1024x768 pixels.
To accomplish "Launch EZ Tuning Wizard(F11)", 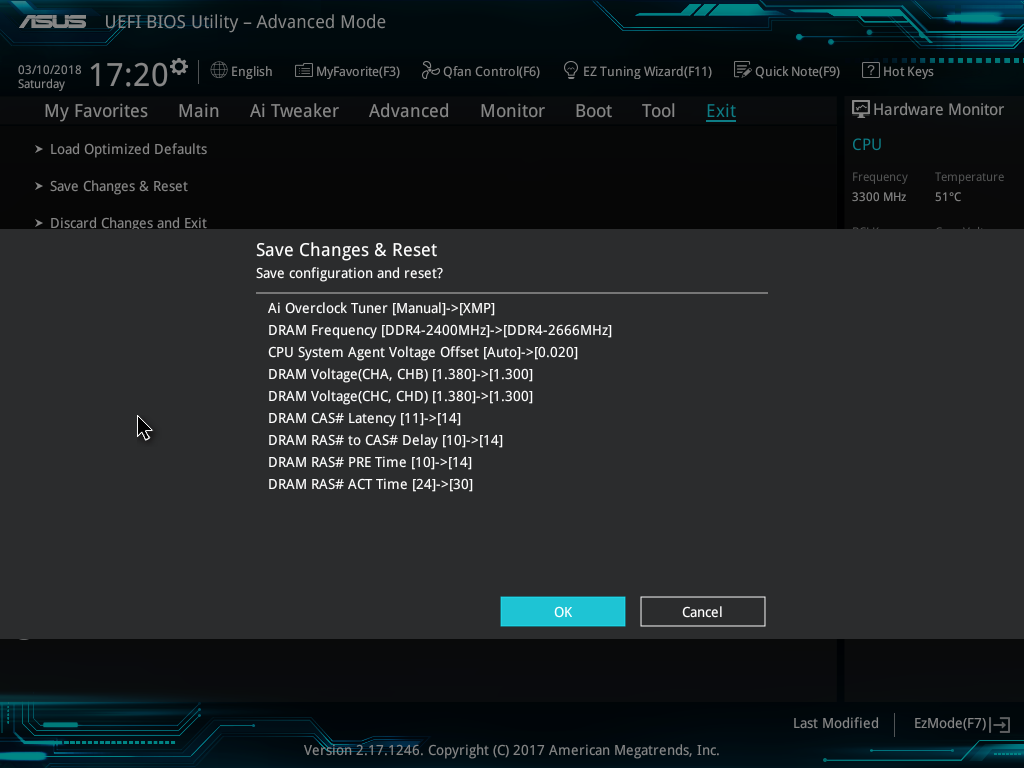I will (647, 71).
